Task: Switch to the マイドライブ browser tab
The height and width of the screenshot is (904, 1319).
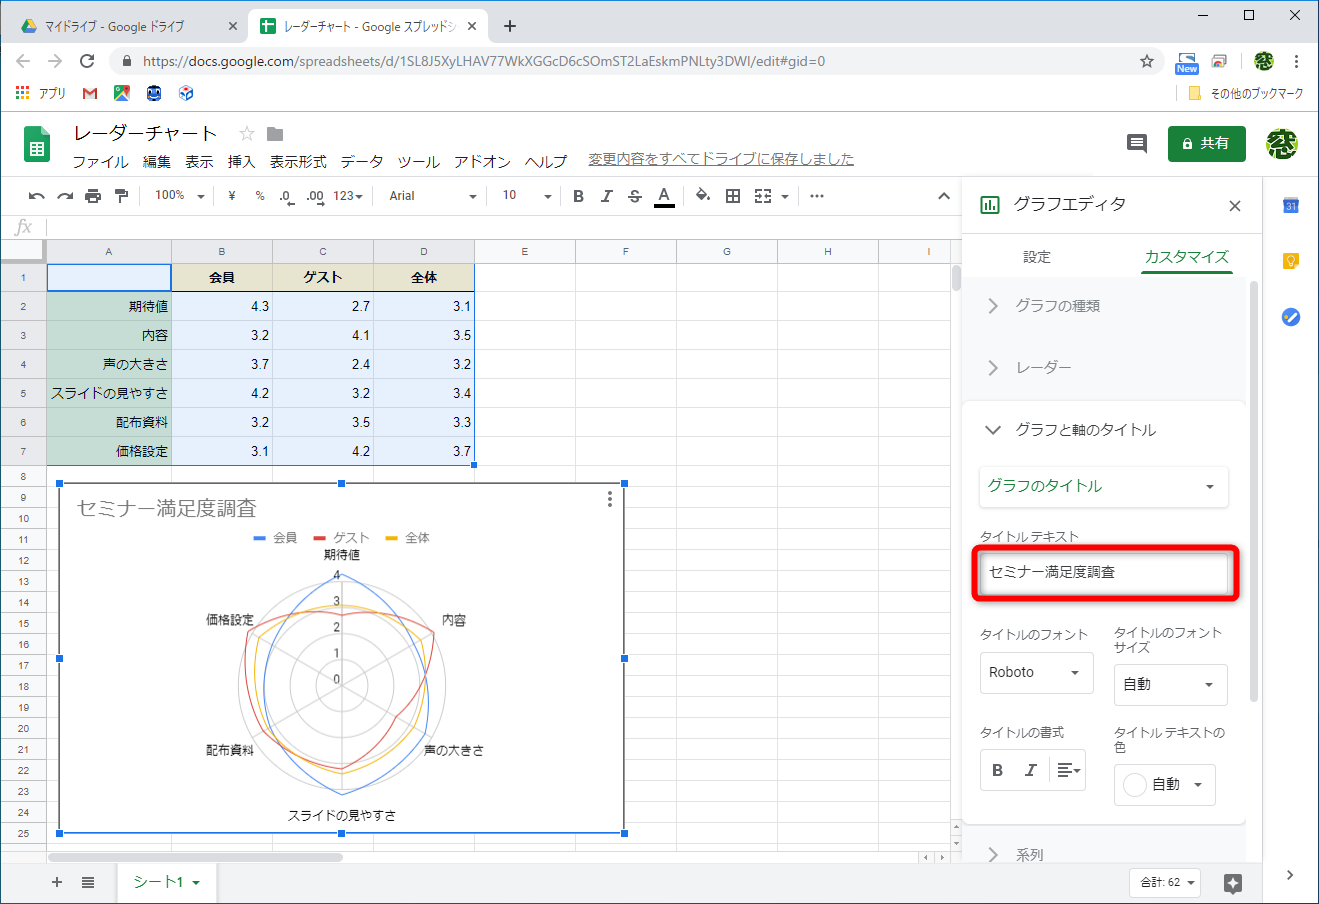Action: click(115, 27)
